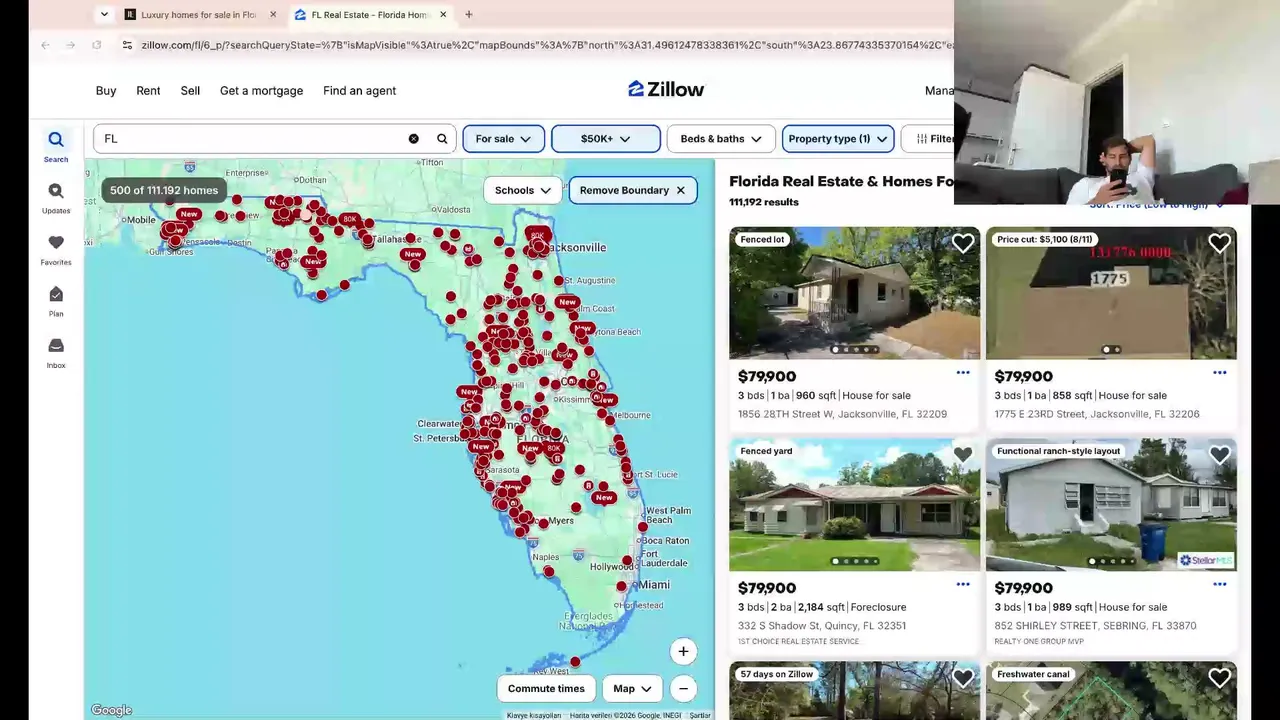This screenshot has height=720, width=1280.
Task: Click the 'Functional ranch-style layout' badge
Action: [x=1058, y=451]
